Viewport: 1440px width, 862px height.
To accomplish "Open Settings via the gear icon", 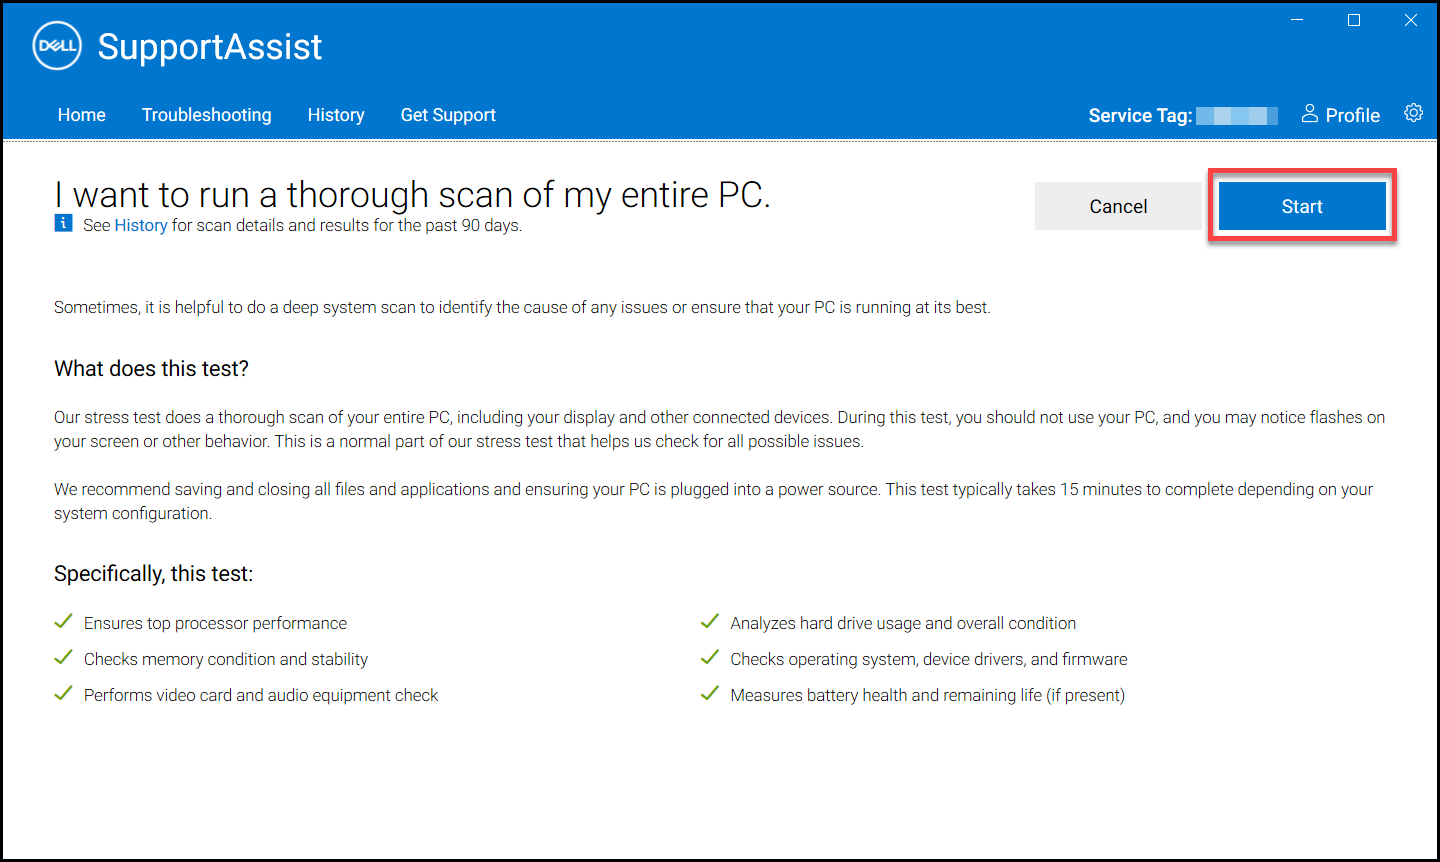I will click(1413, 113).
